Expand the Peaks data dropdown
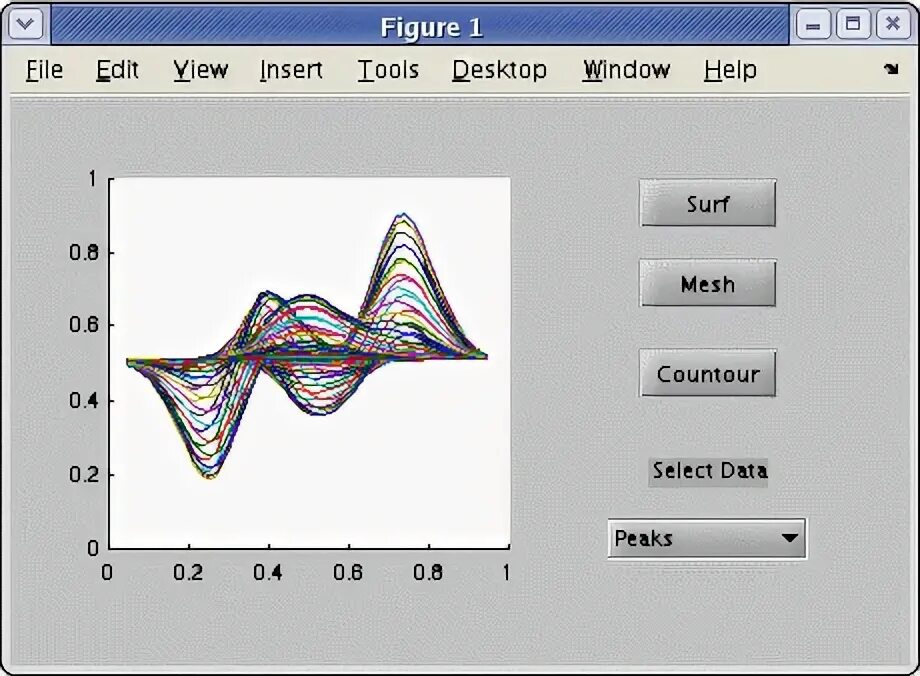The width and height of the screenshot is (920, 676). pos(707,538)
